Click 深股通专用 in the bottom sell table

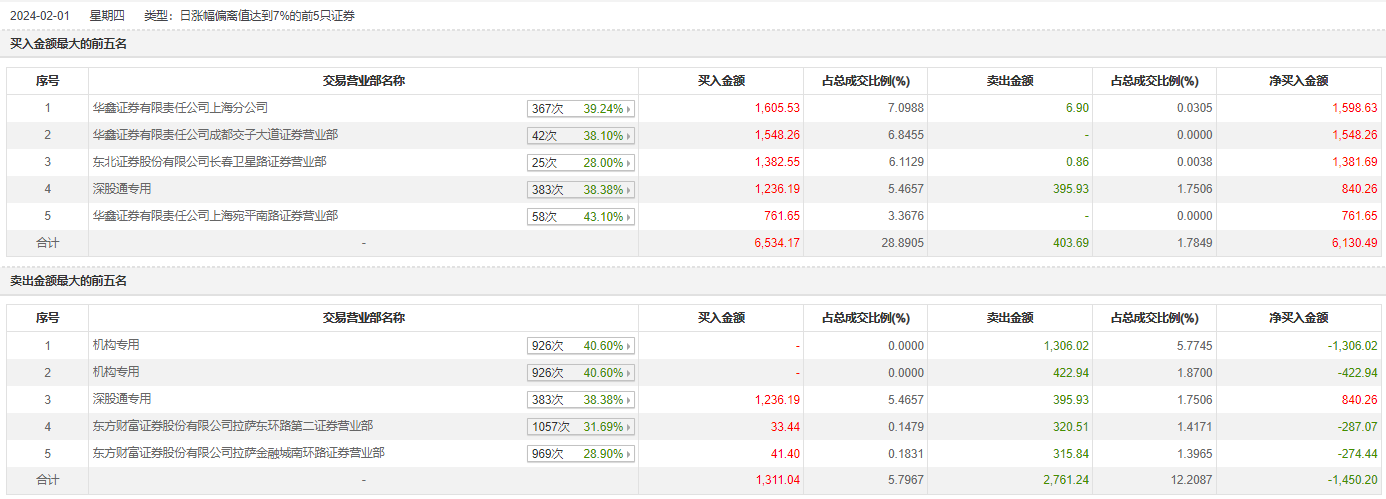click(122, 398)
